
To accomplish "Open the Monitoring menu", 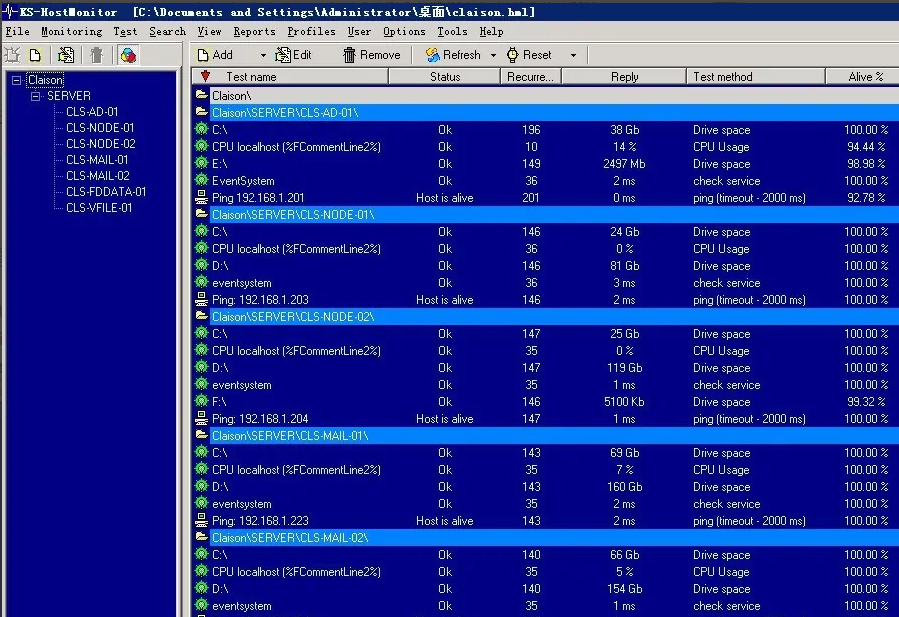I will [x=71, y=32].
